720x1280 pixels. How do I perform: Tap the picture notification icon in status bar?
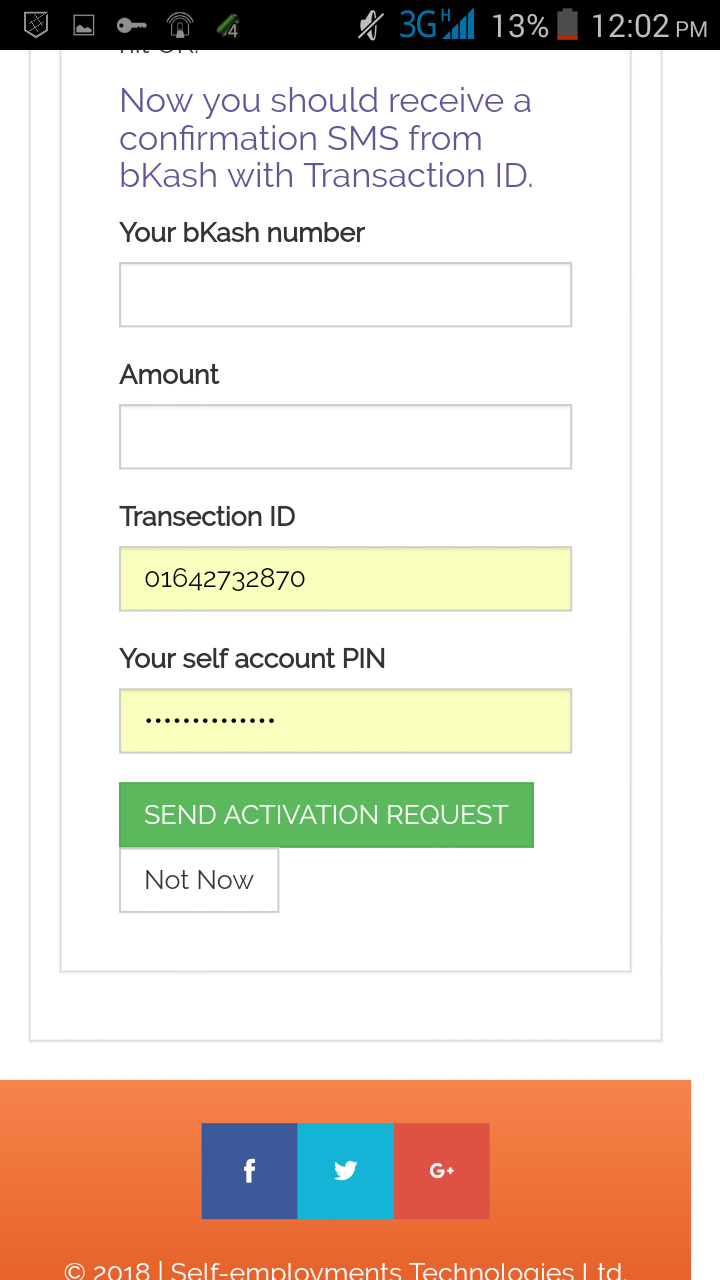pyautogui.click(x=84, y=25)
